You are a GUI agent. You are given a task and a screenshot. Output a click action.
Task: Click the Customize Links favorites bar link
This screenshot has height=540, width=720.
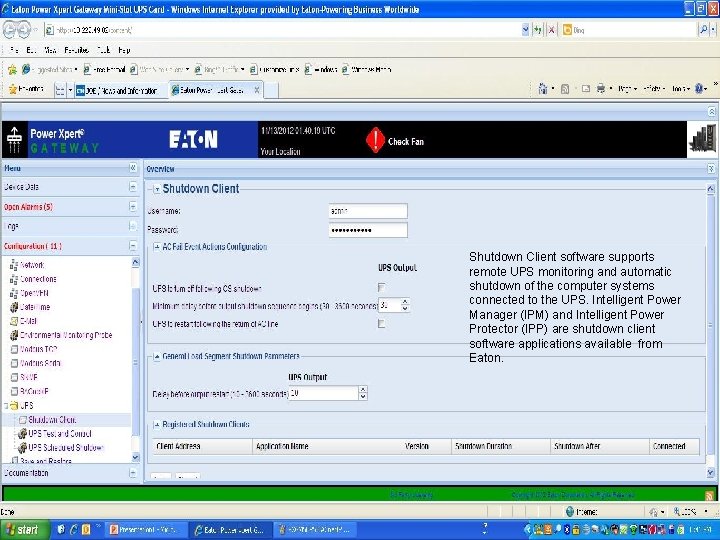pyautogui.click(x=275, y=70)
